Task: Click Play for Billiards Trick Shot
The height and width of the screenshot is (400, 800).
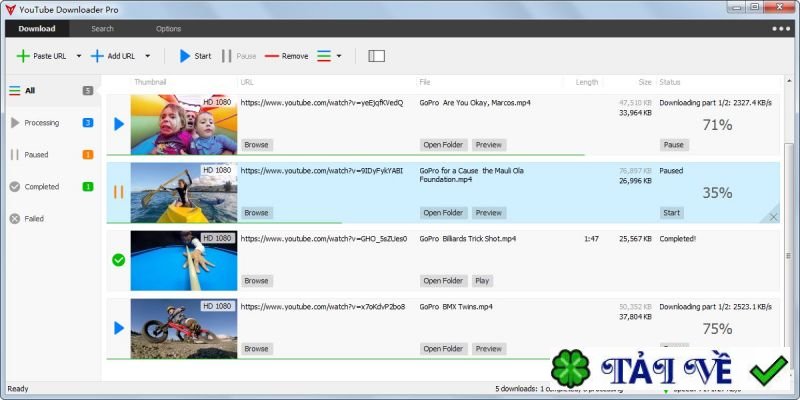Action: [482, 281]
